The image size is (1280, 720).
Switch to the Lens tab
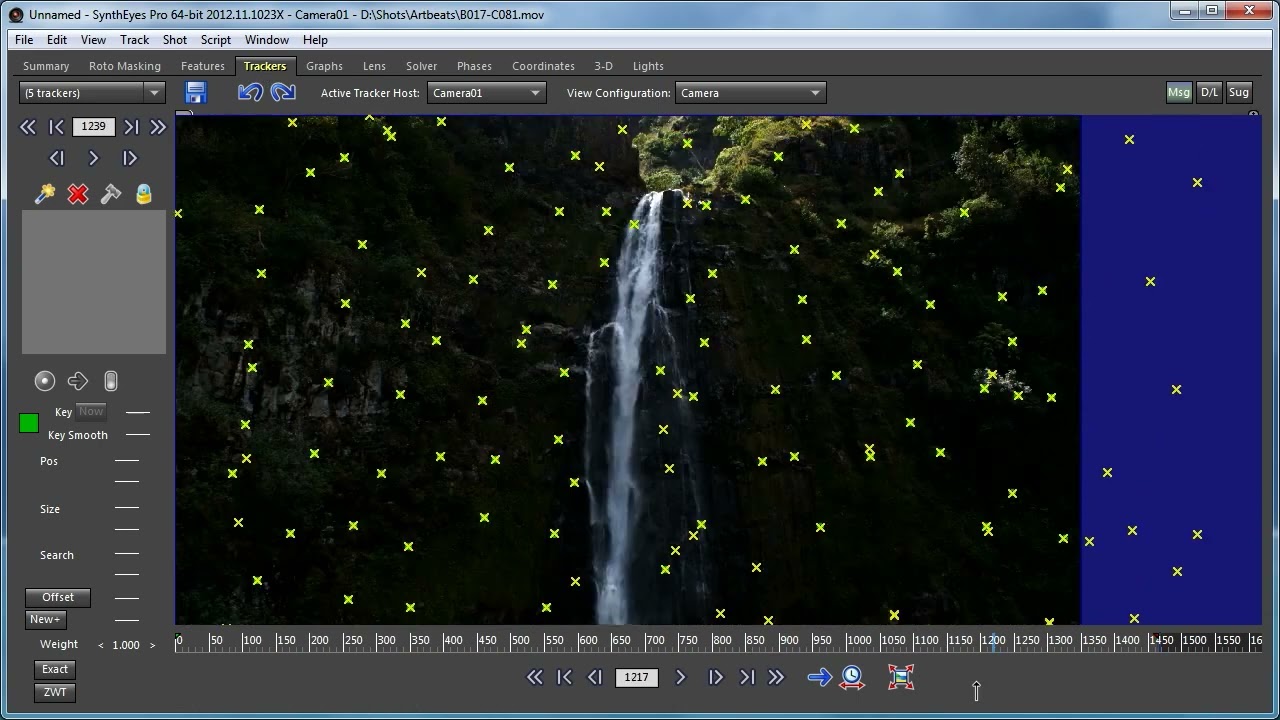[x=374, y=66]
